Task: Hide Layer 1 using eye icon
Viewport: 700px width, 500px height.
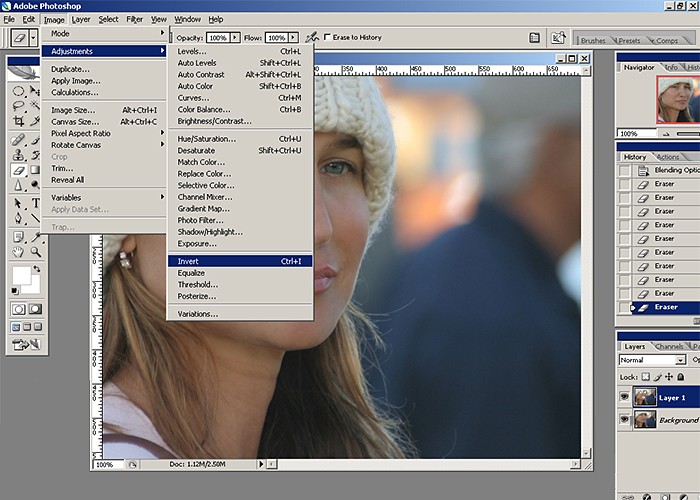Action: coord(624,397)
